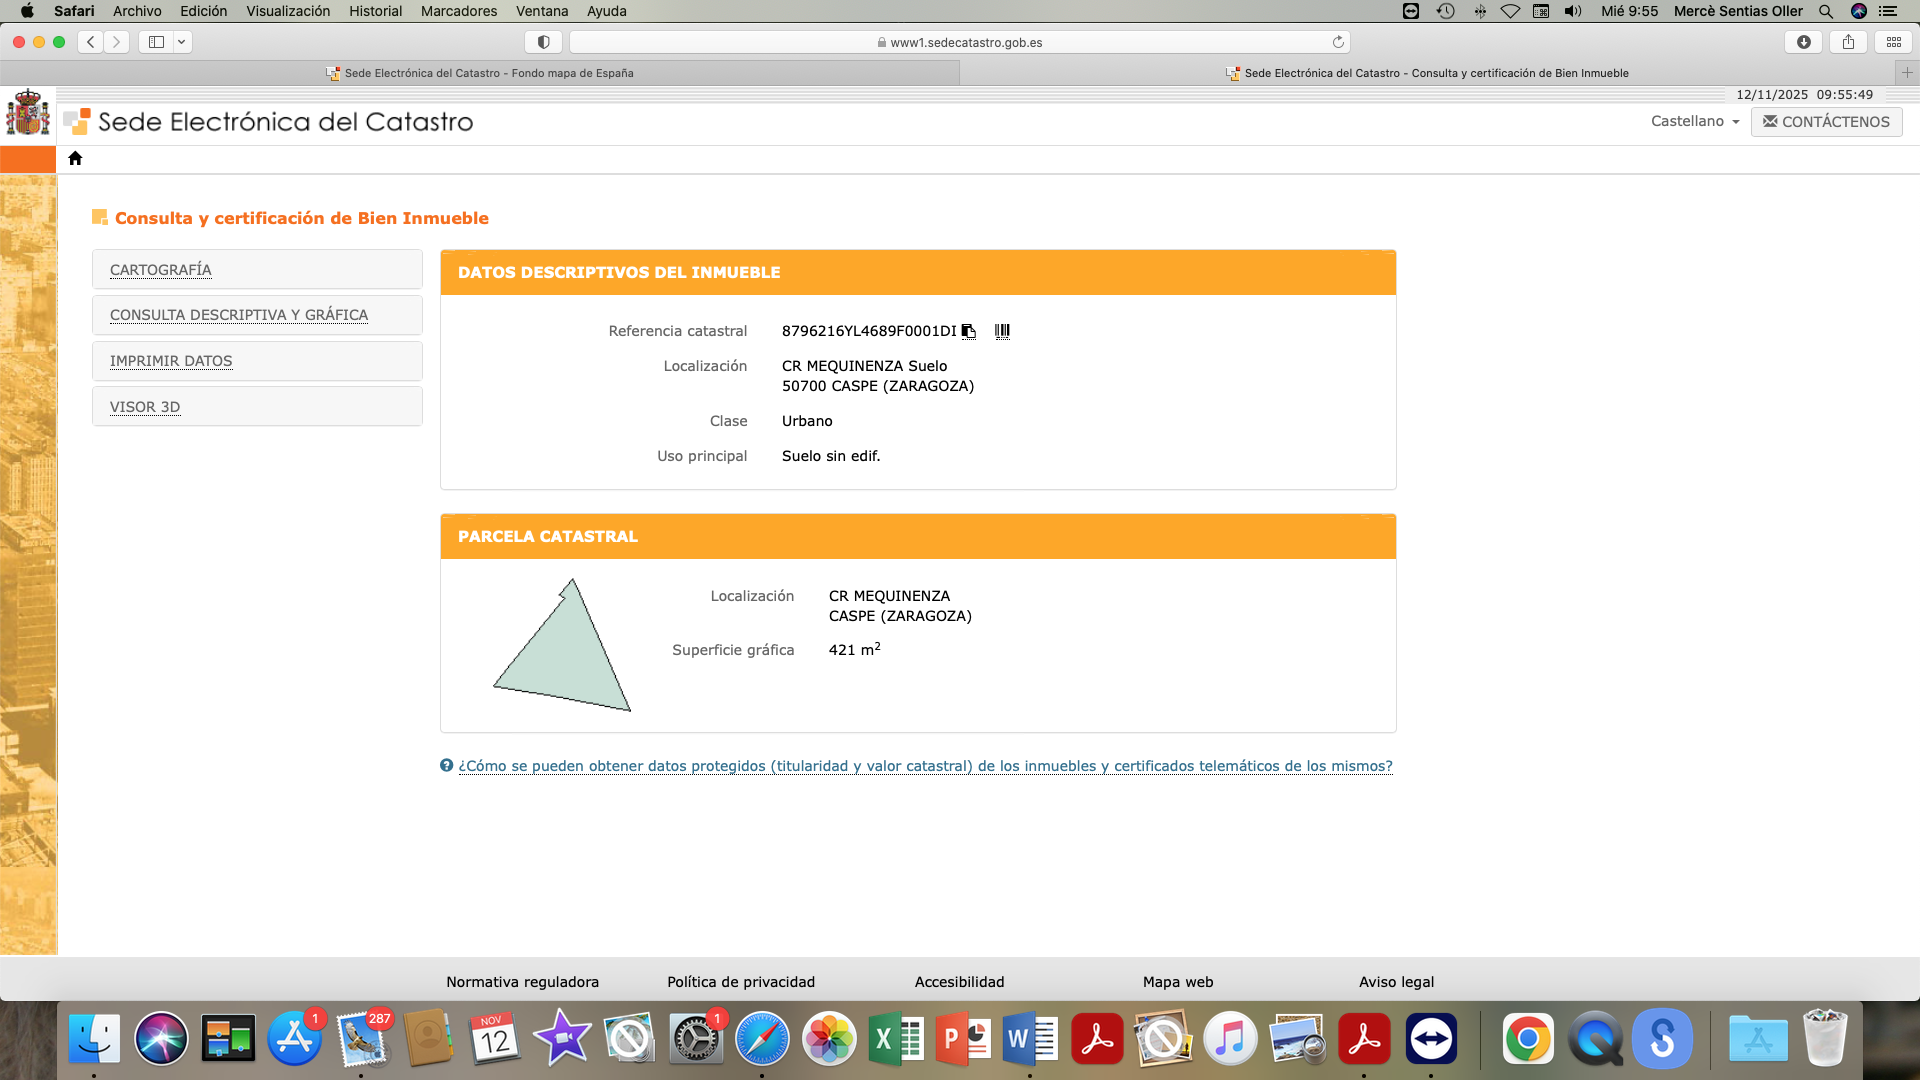
Task: Open the VISOR 3D link
Action: [145, 407]
